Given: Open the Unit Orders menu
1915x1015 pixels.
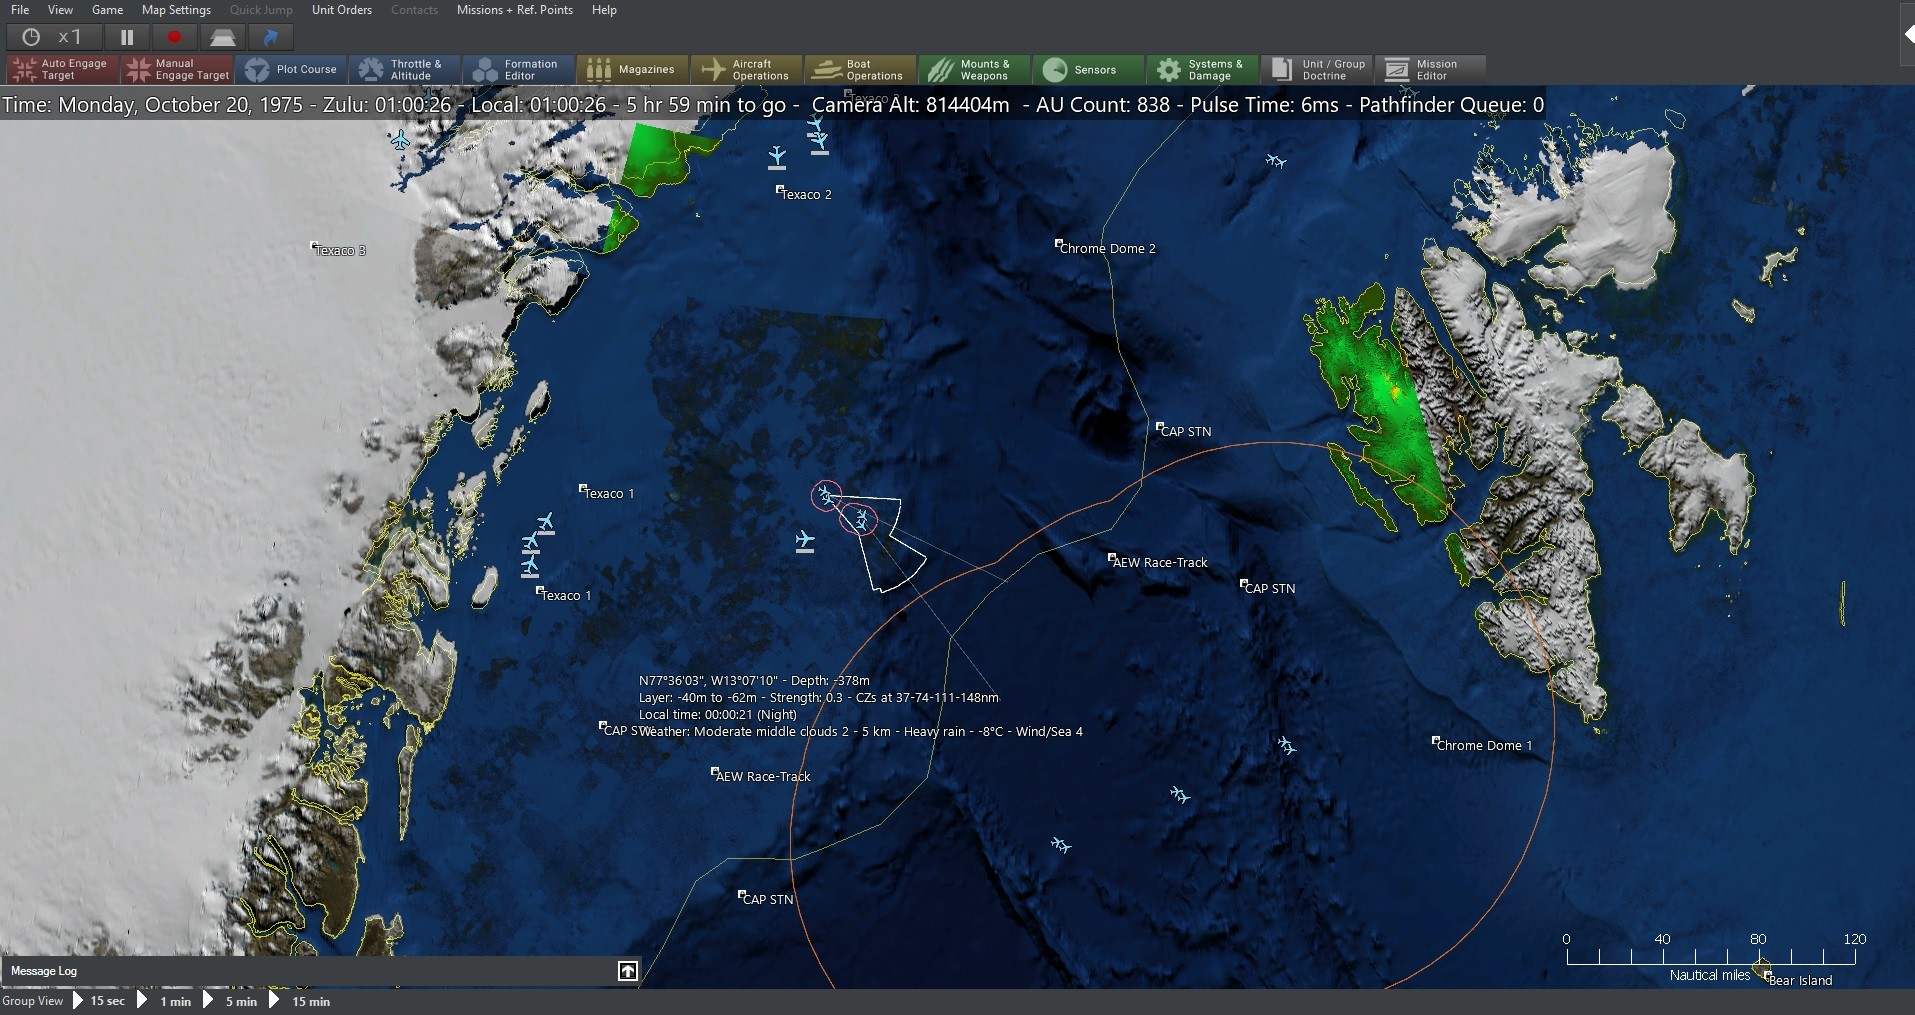Looking at the screenshot, I should pyautogui.click(x=341, y=9).
